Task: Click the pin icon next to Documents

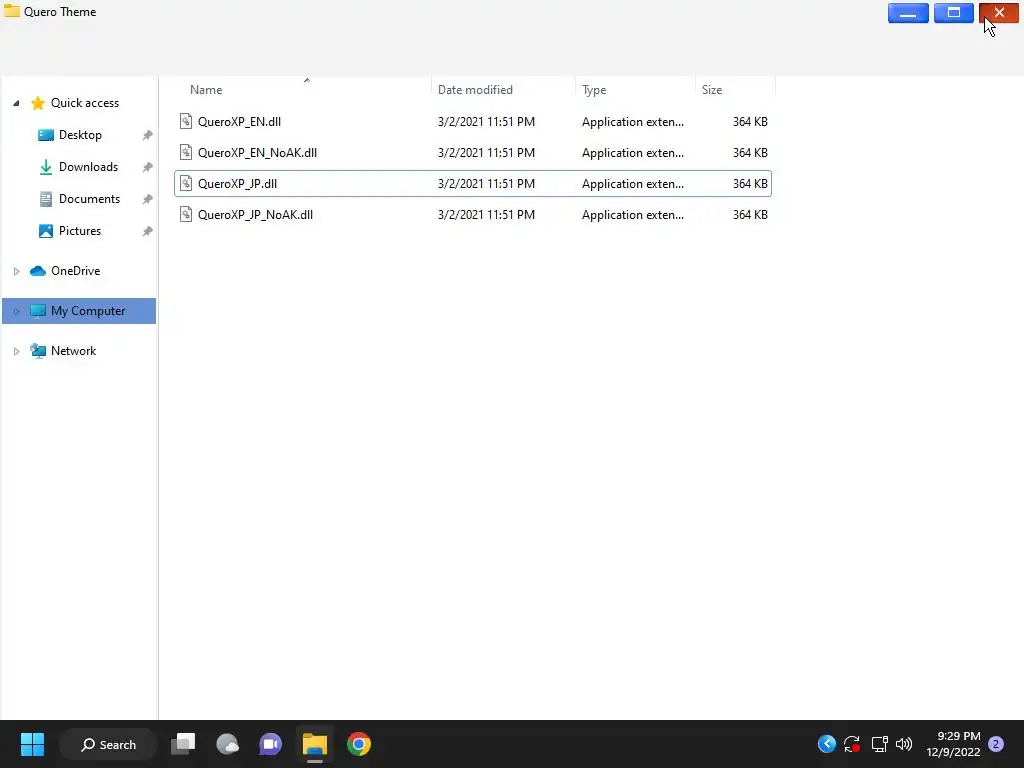Action: [148, 199]
